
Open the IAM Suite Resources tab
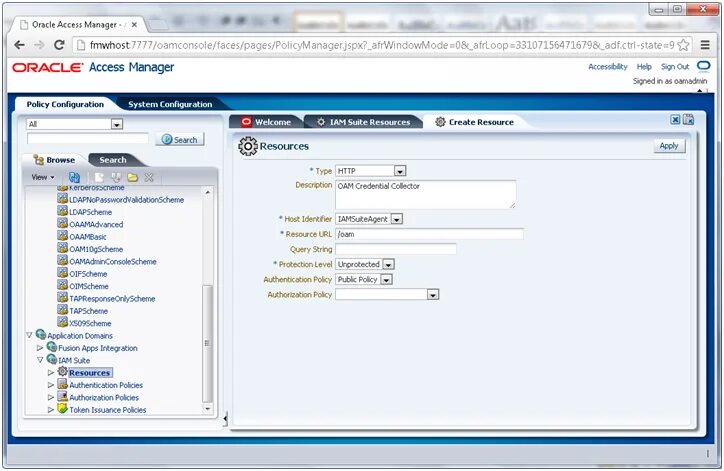[364, 122]
